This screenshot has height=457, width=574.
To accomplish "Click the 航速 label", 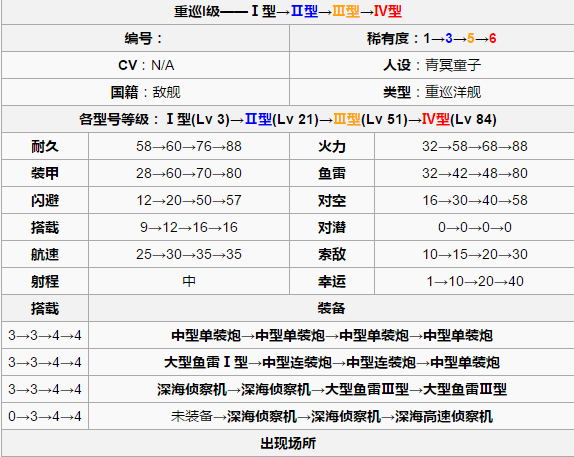I will click(45, 254).
